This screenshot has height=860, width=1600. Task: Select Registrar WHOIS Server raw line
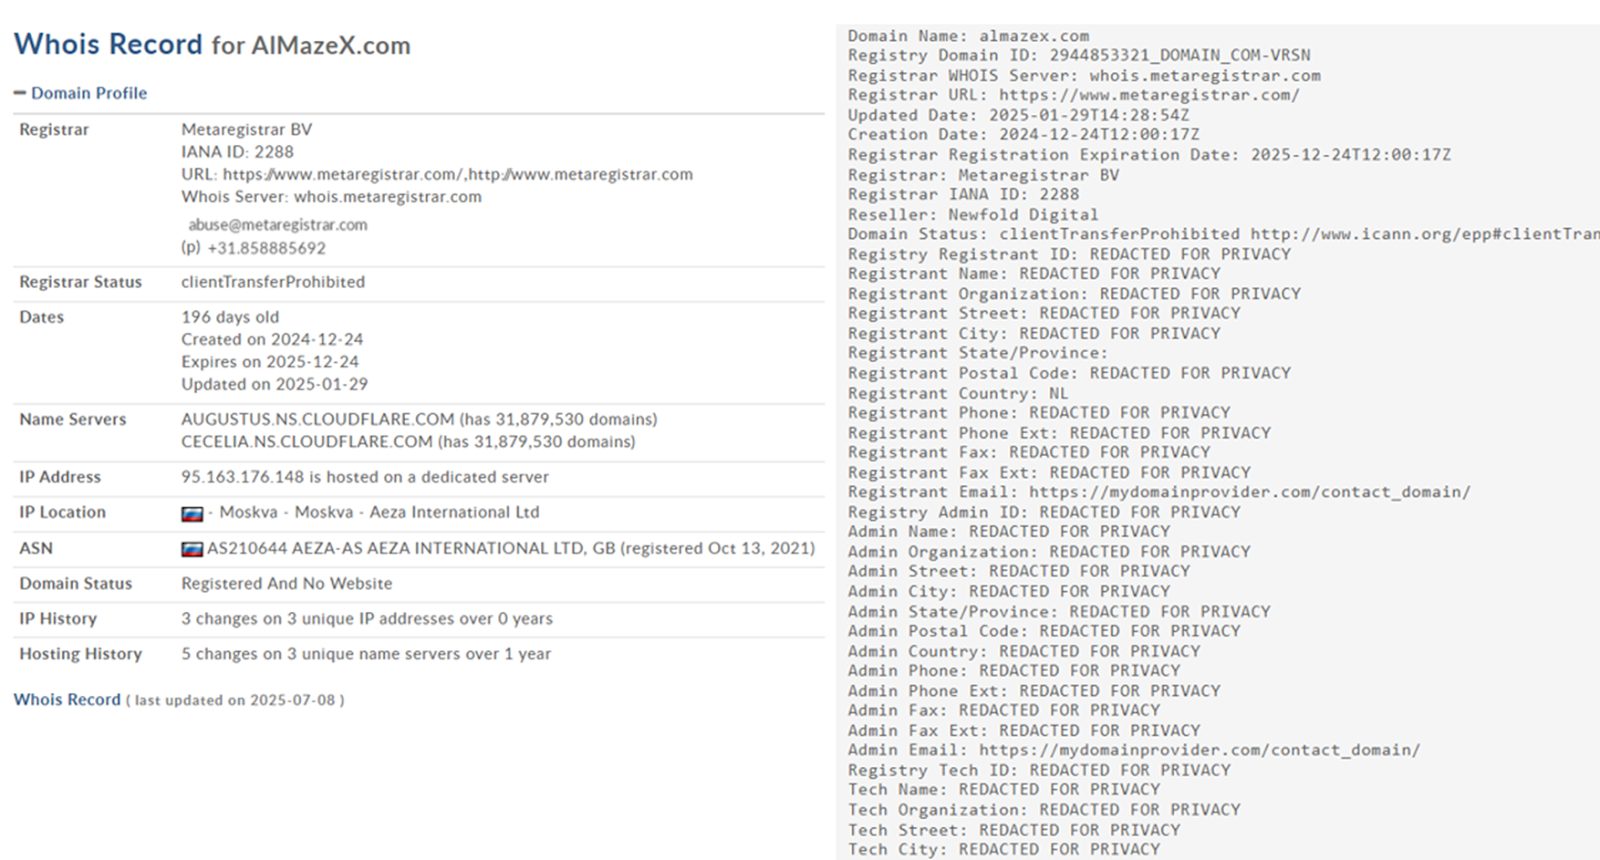[1084, 75]
